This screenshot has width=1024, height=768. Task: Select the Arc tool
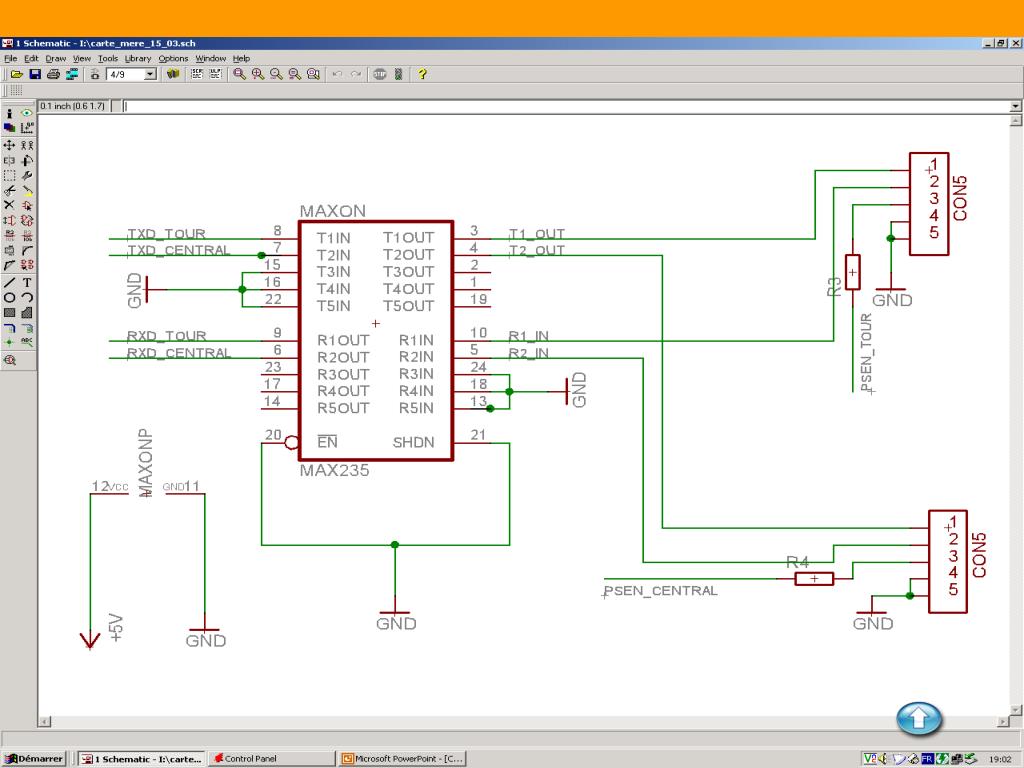[27, 298]
